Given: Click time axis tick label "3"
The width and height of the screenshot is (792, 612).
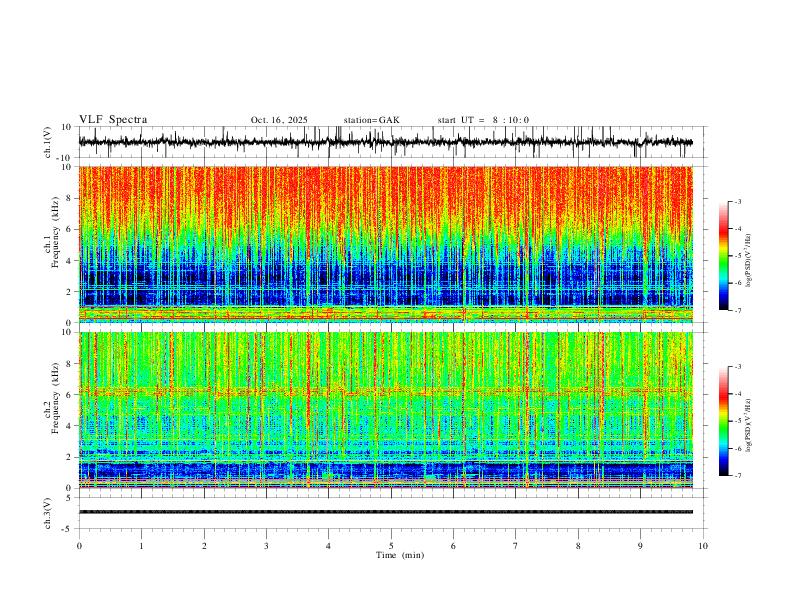Looking at the screenshot, I should click(x=266, y=546).
